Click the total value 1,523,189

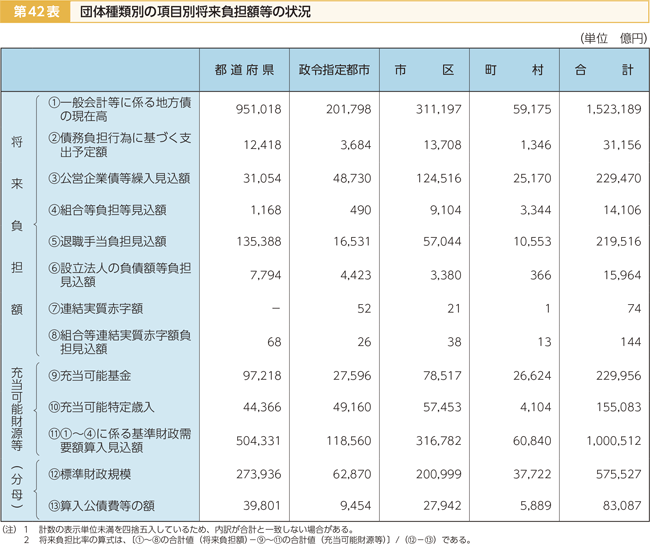614,109
